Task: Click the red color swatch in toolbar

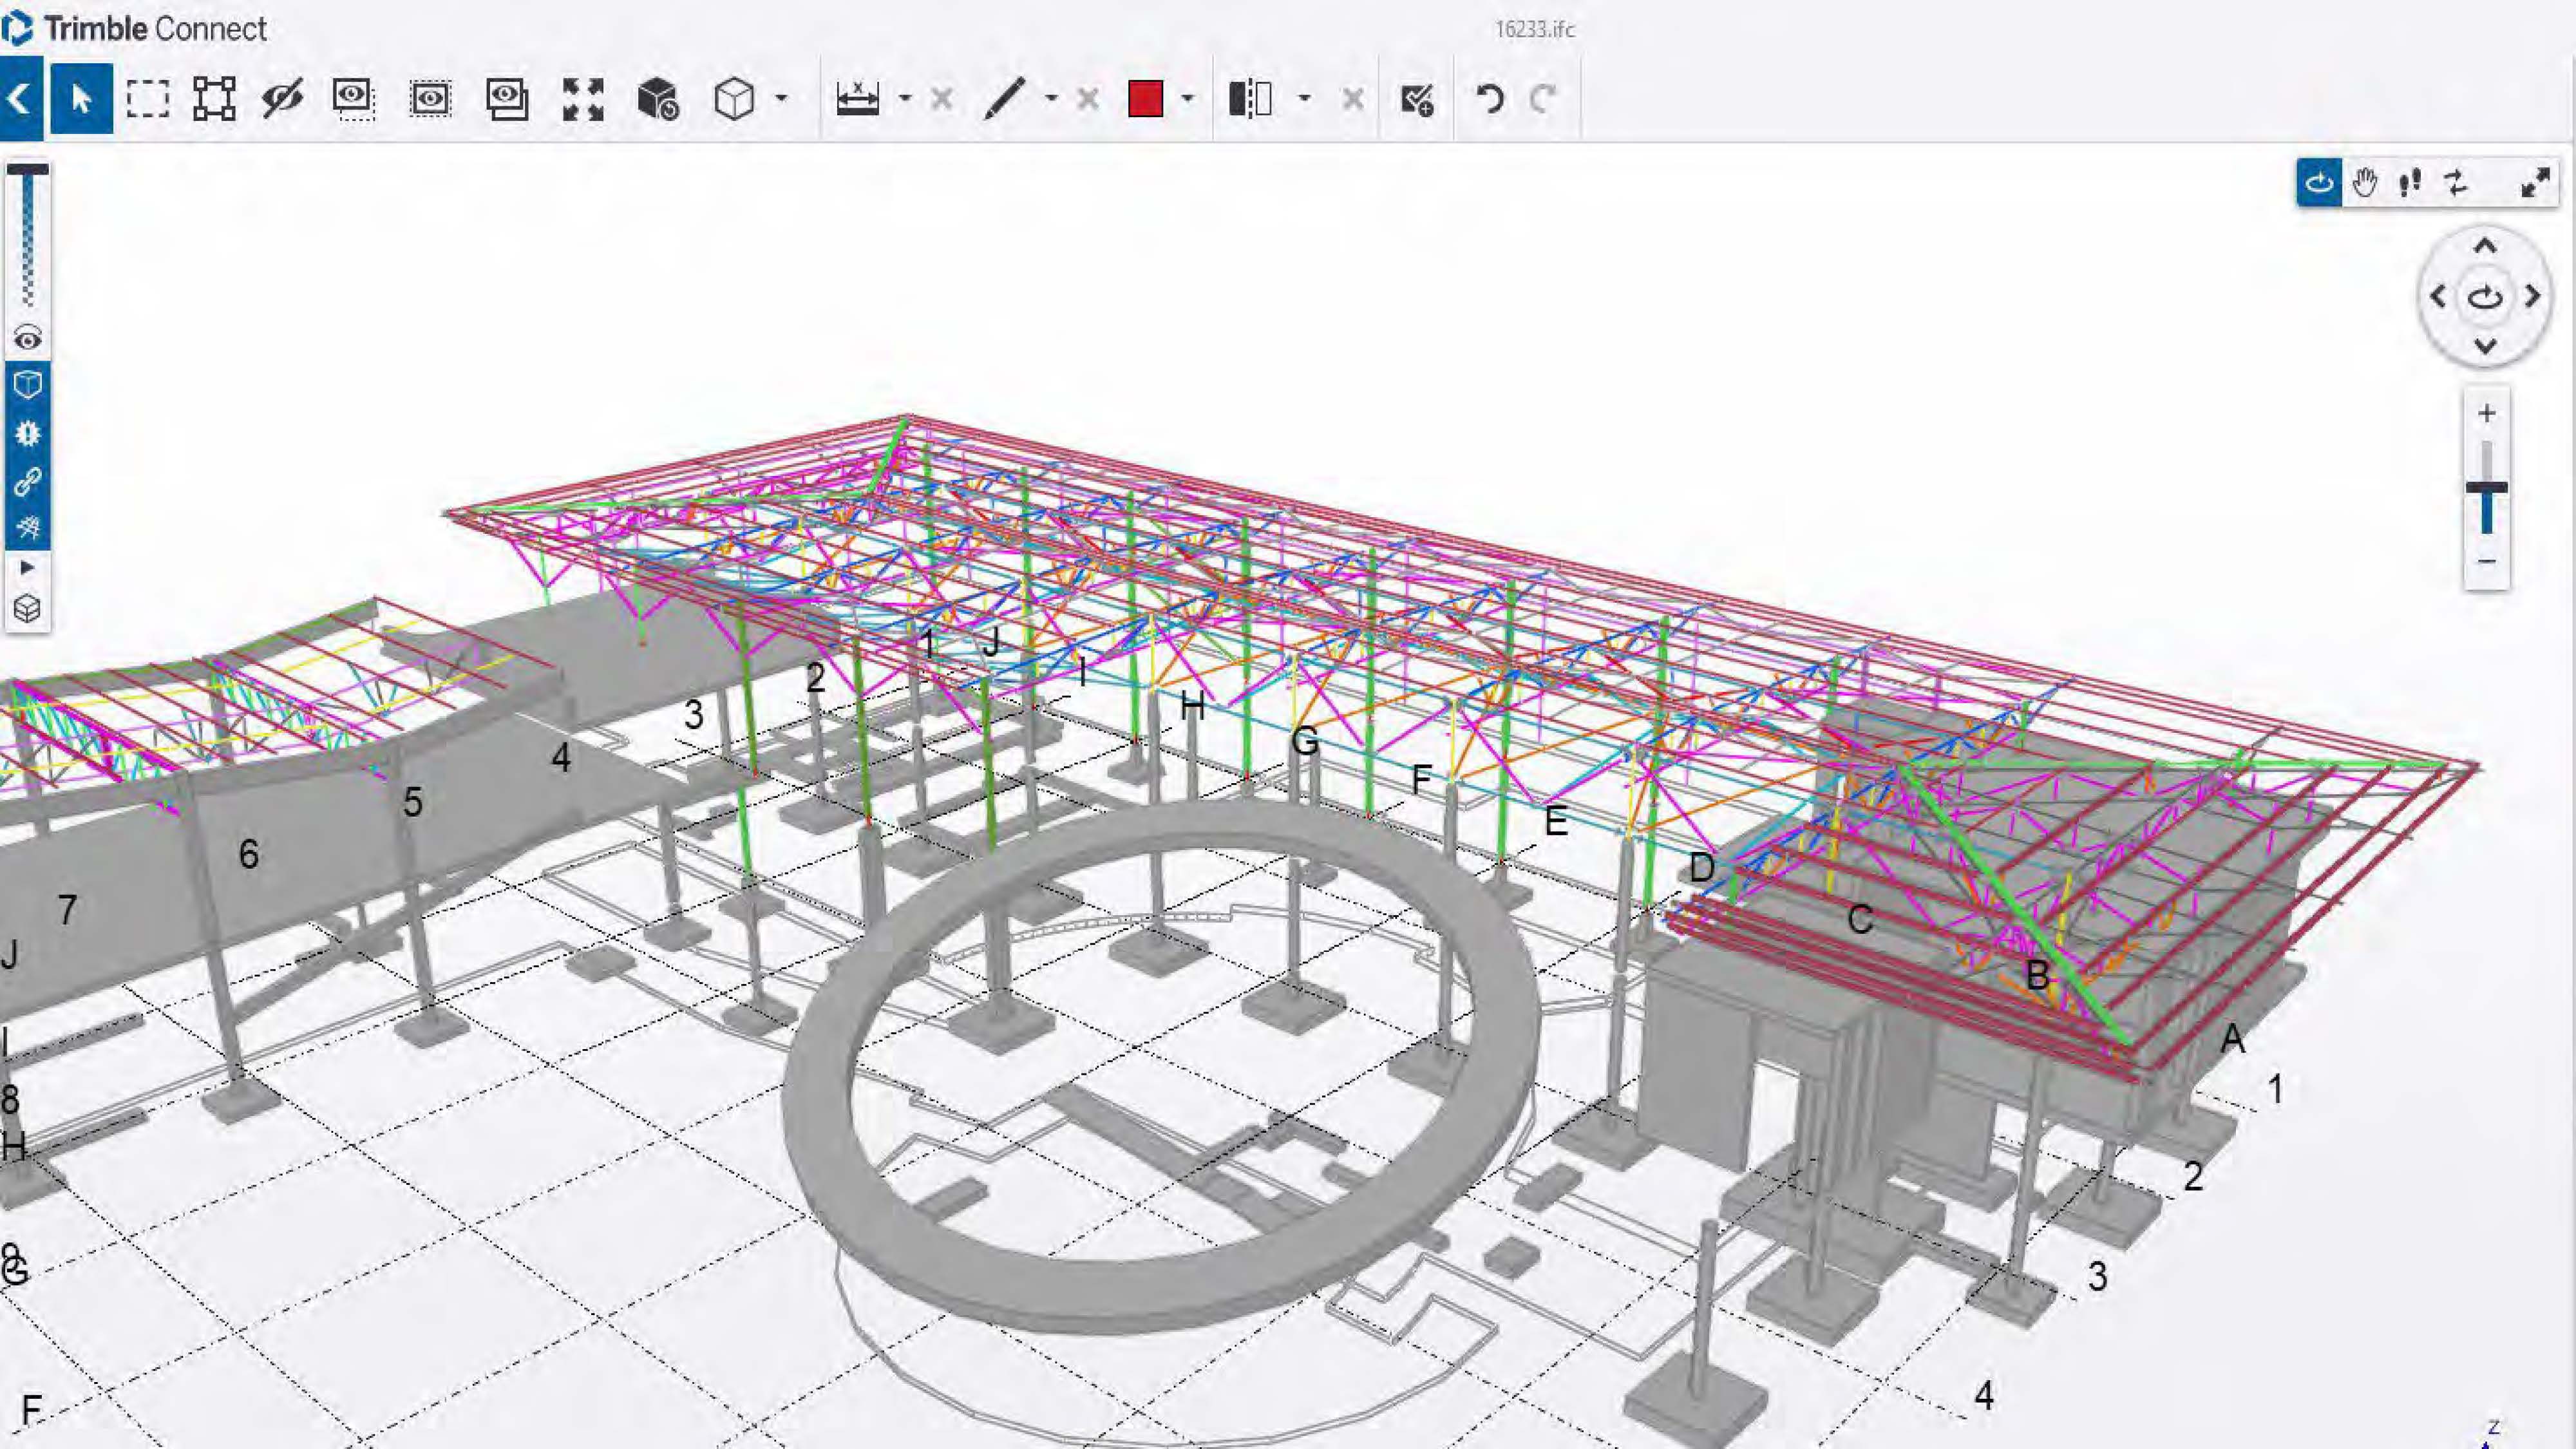Action: tap(1145, 99)
